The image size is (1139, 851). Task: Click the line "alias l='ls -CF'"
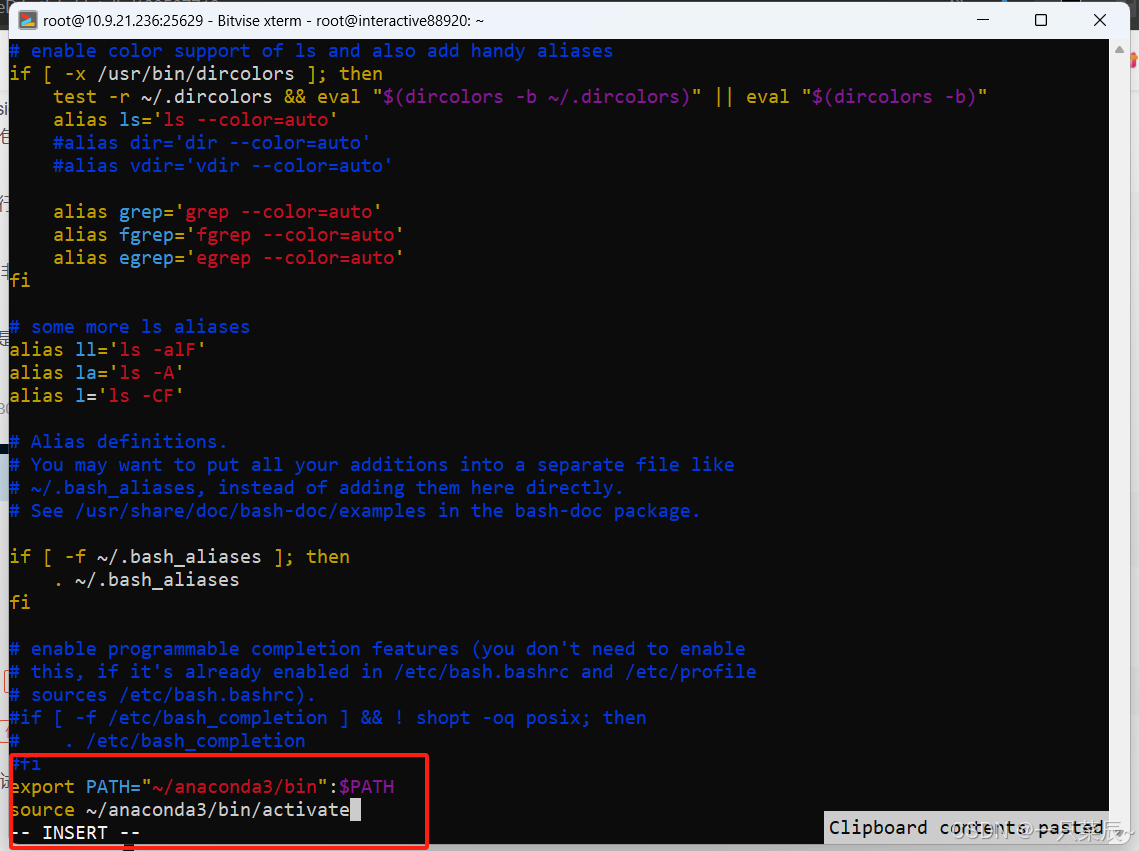click(x=97, y=396)
